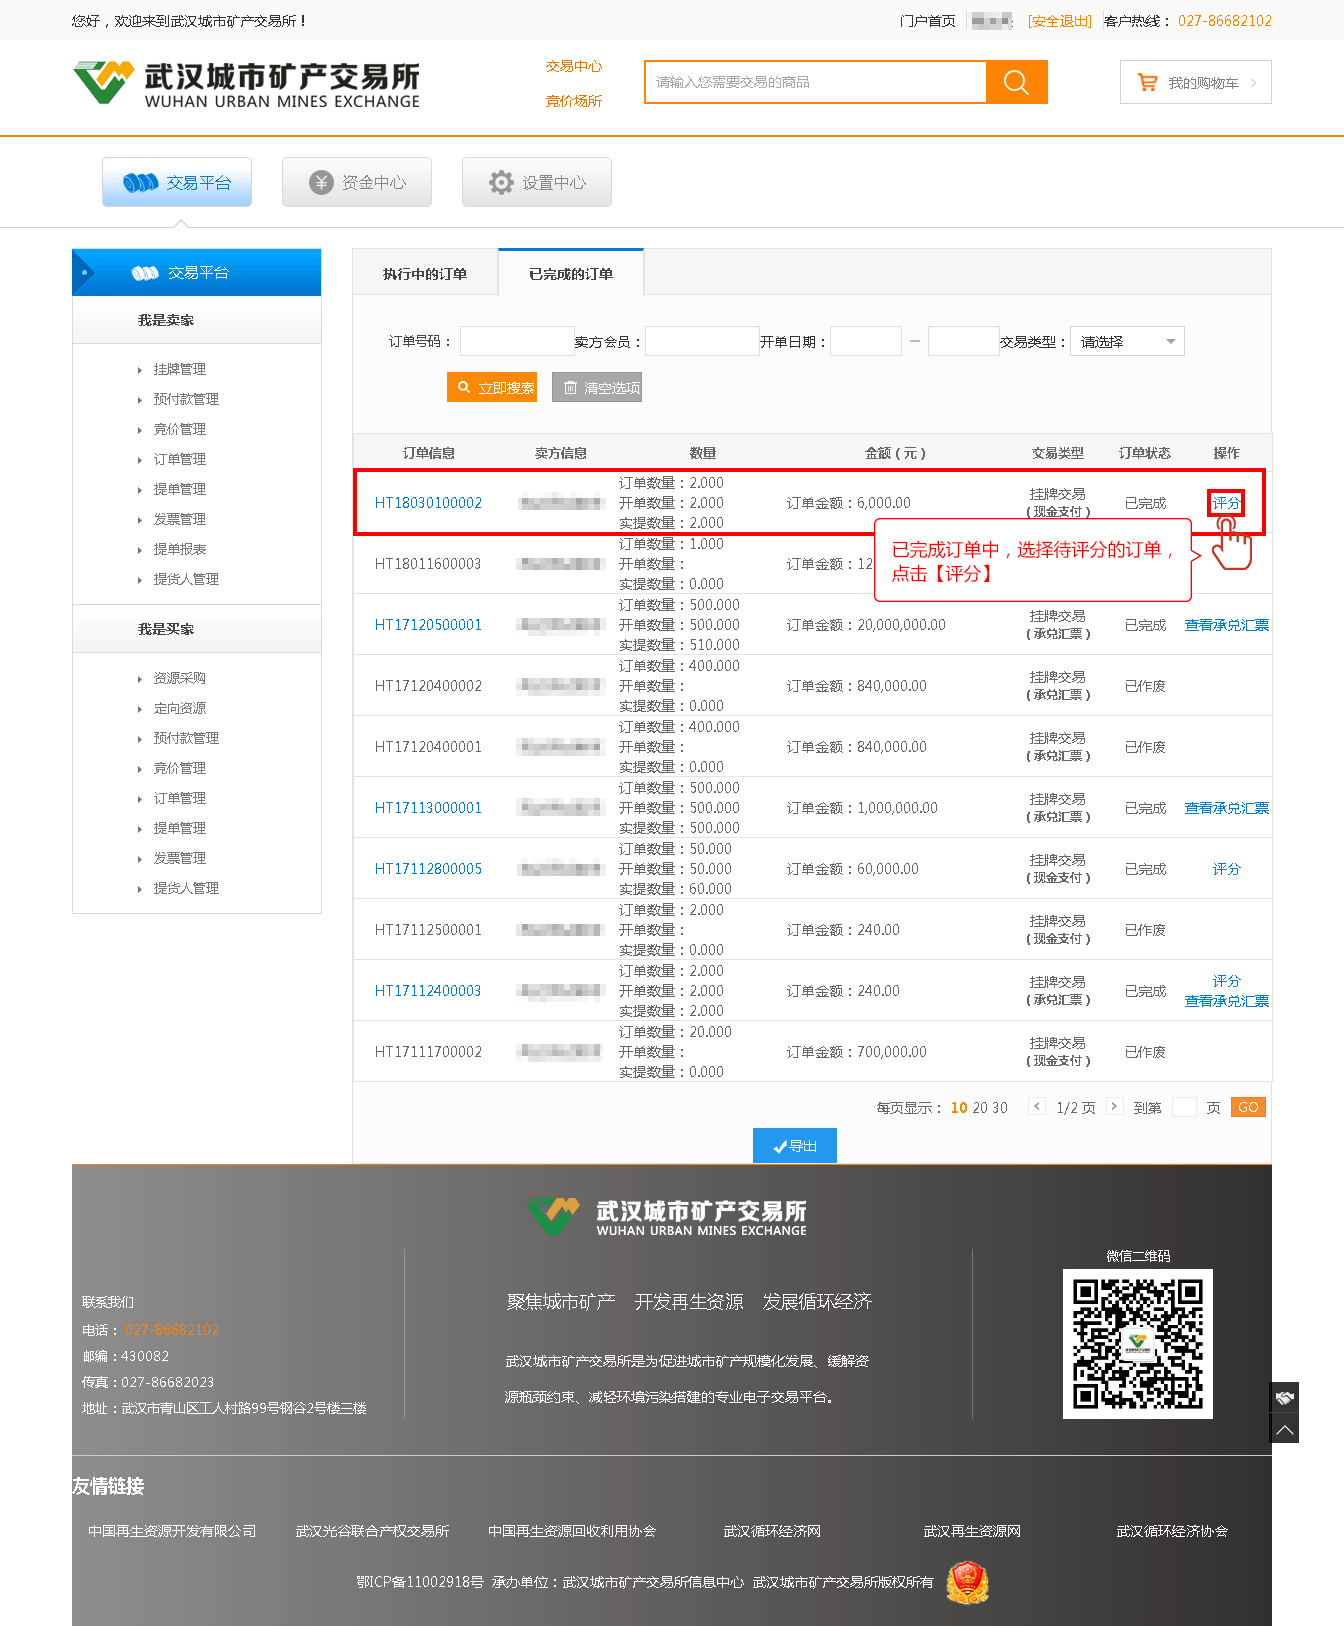Expand the 交易类型 dropdown
This screenshot has height=1626, width=1344.
tap(1127, 342)
